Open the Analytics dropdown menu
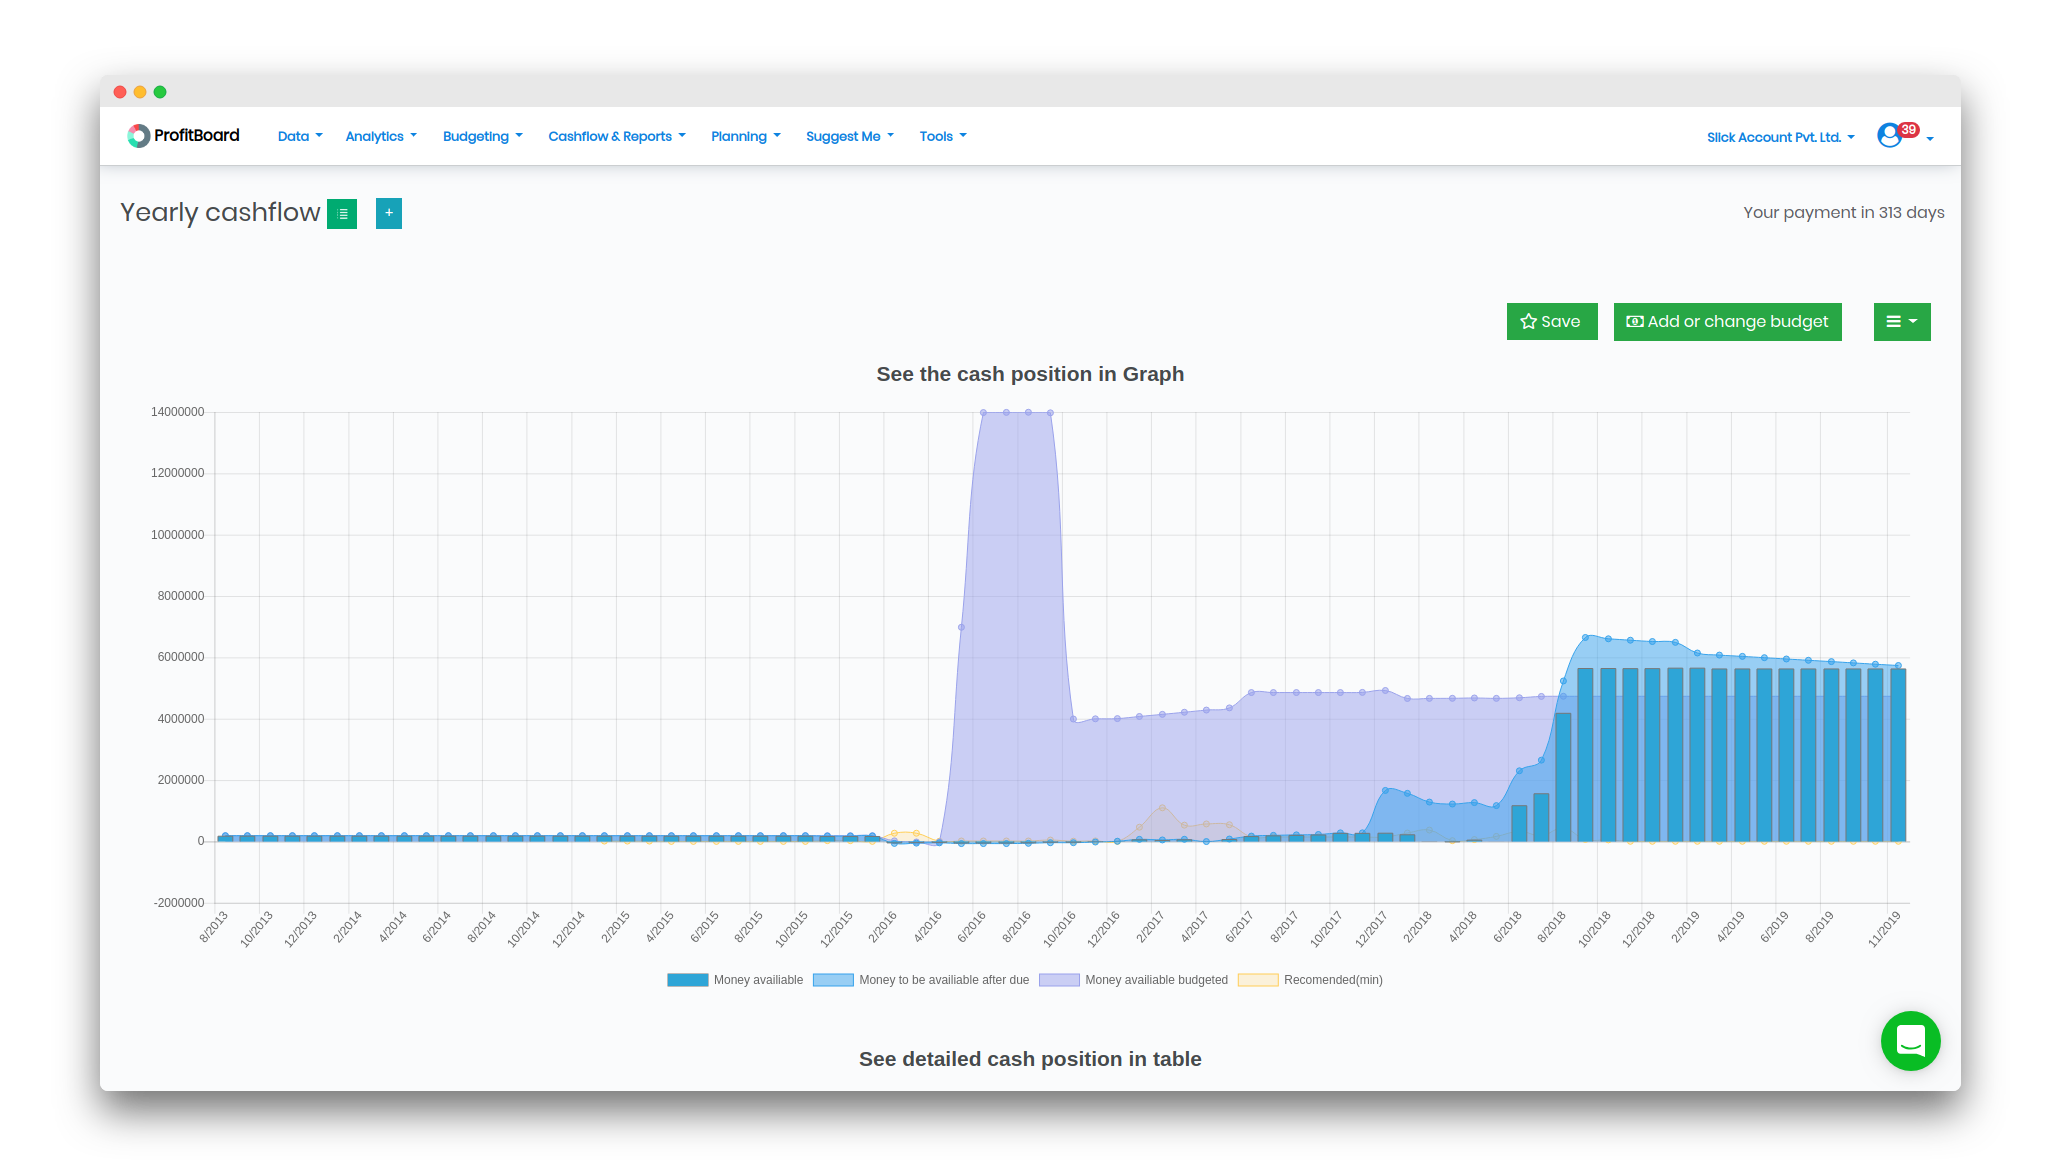 click(381, 137)
